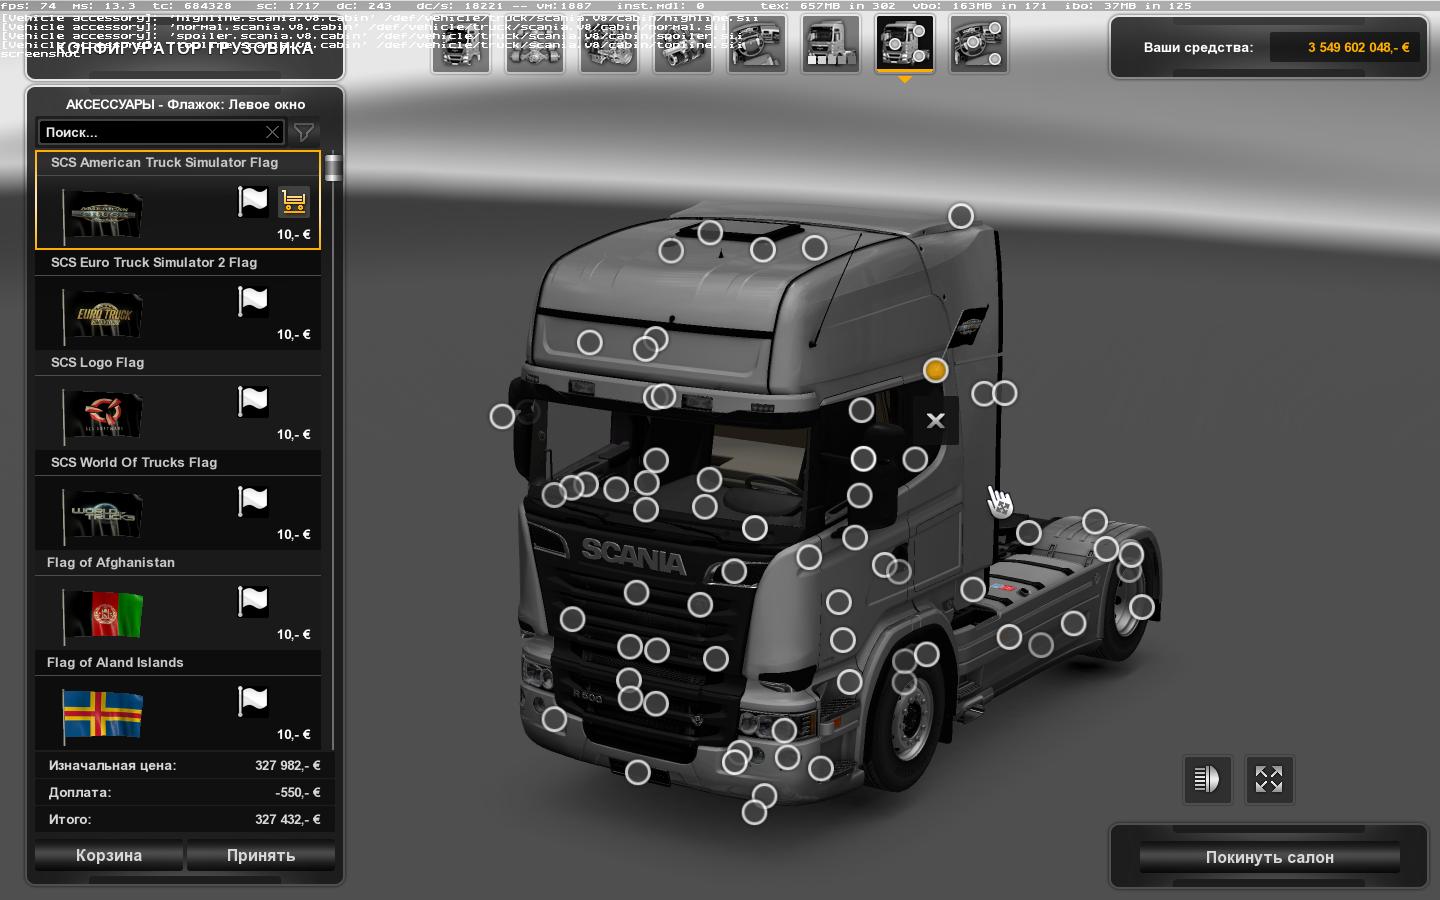
Task: Click the Поиск search input field
Action: tap(150, 132)
